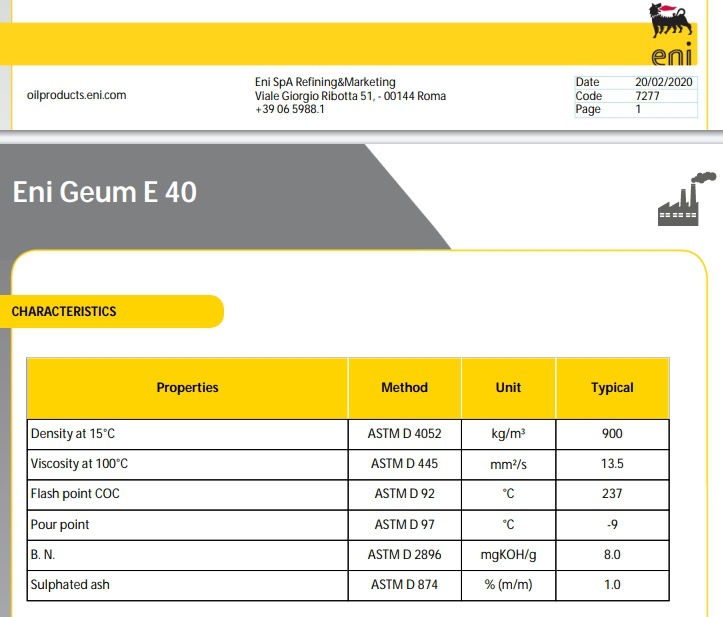
Task: Select the ASTM D 874 method cell
Action: 404,585
